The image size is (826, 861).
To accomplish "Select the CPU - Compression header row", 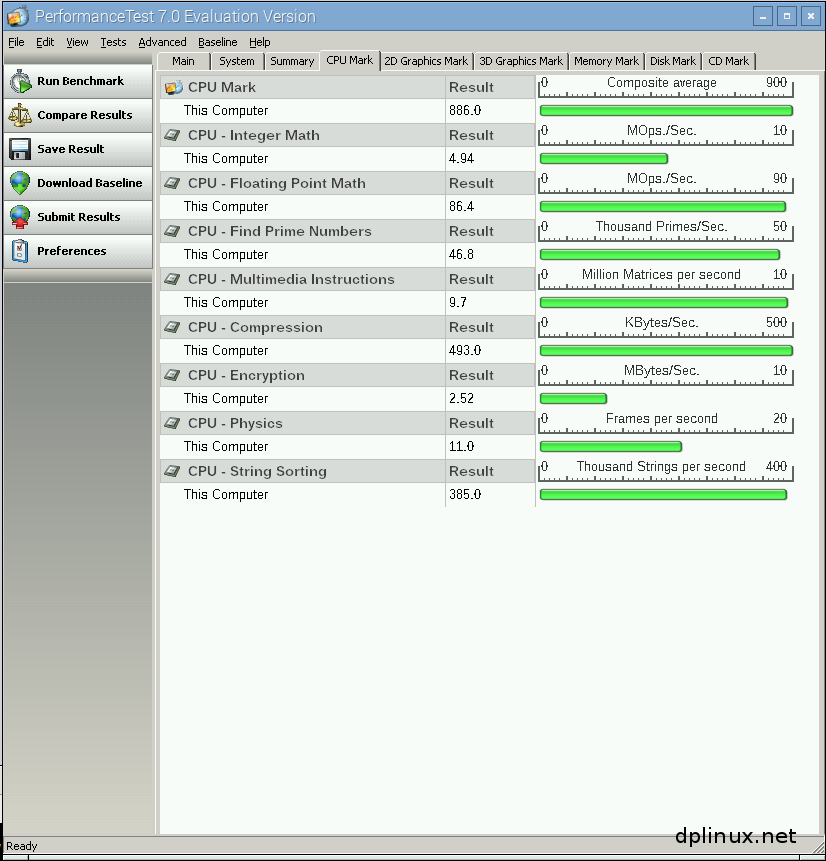I will (347, 327).
